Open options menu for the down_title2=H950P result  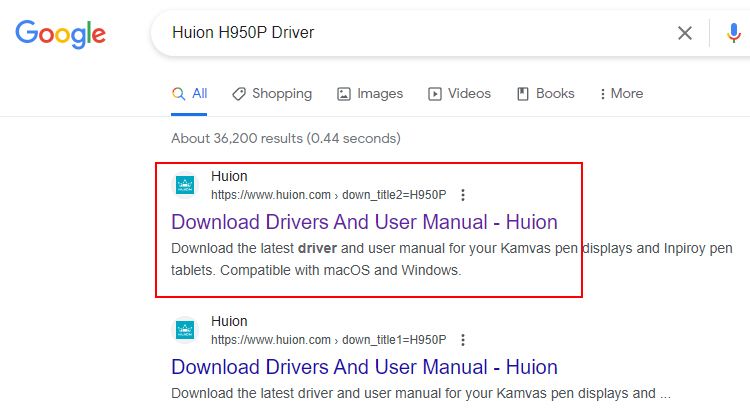pos(463,195)
